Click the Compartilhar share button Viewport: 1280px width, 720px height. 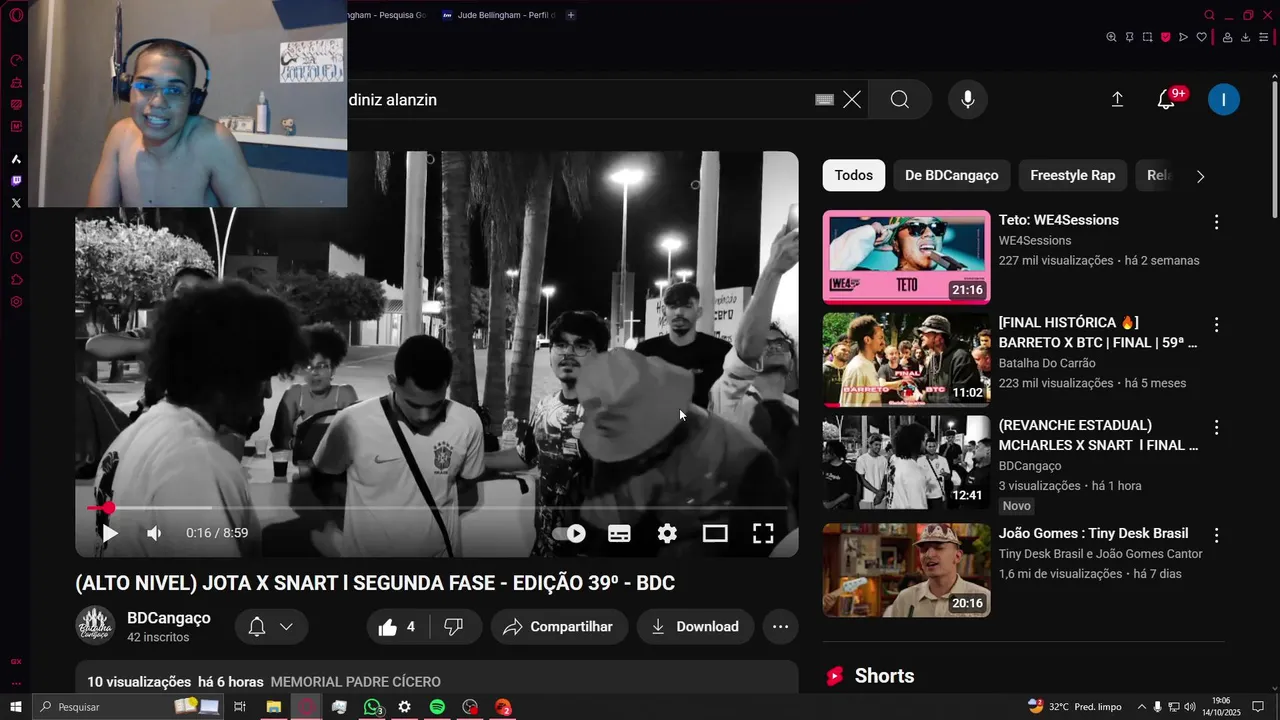(x=559, y=627)
